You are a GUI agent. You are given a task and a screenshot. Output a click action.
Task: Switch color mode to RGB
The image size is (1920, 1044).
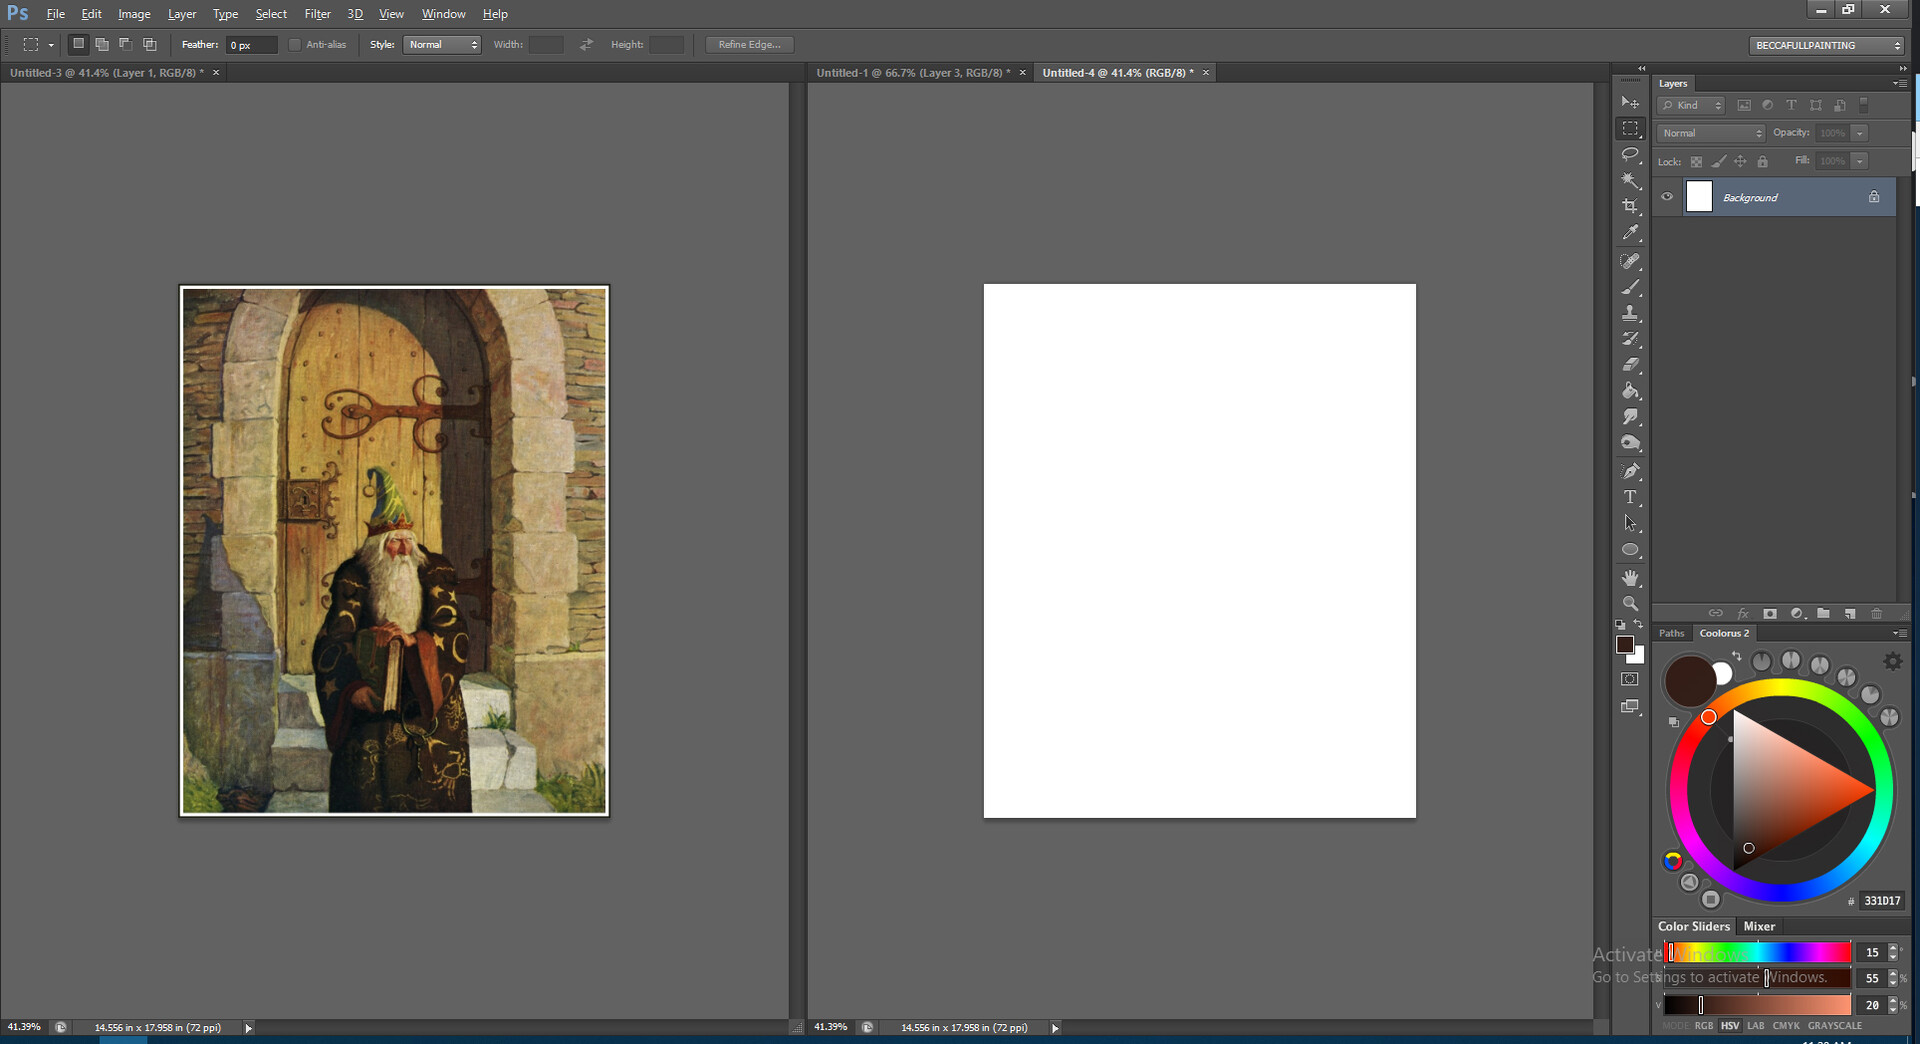pyautogui.click(x=1704, y=1025)
